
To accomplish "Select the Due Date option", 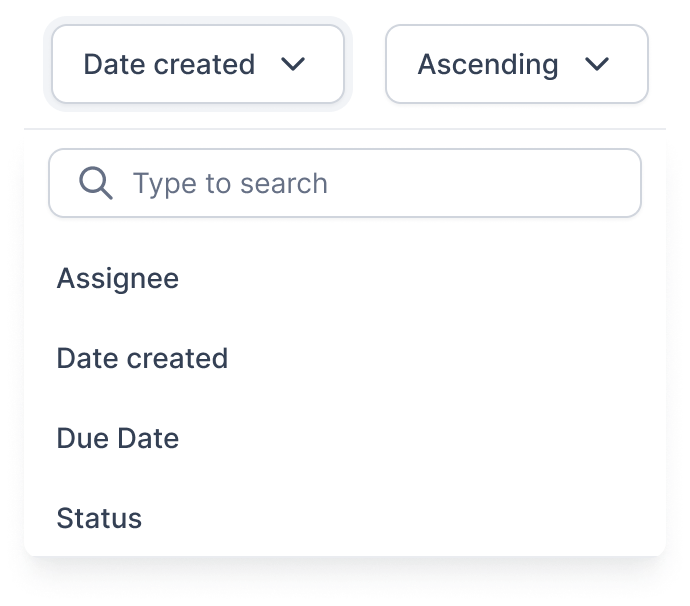I will pyautogui.click(x=345, y=438).
